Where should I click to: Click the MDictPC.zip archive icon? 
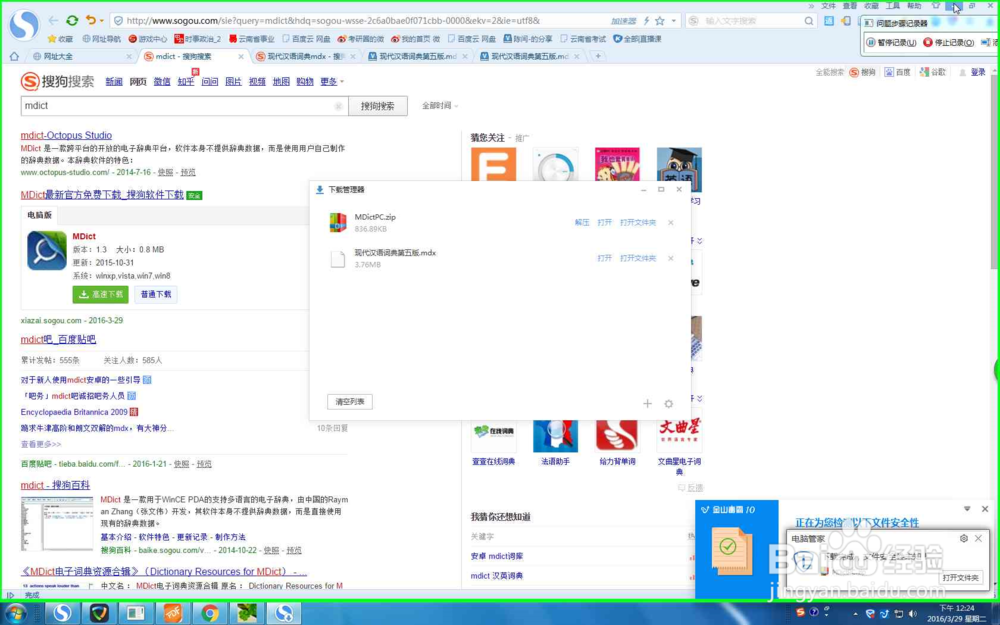tap(337, 223)
